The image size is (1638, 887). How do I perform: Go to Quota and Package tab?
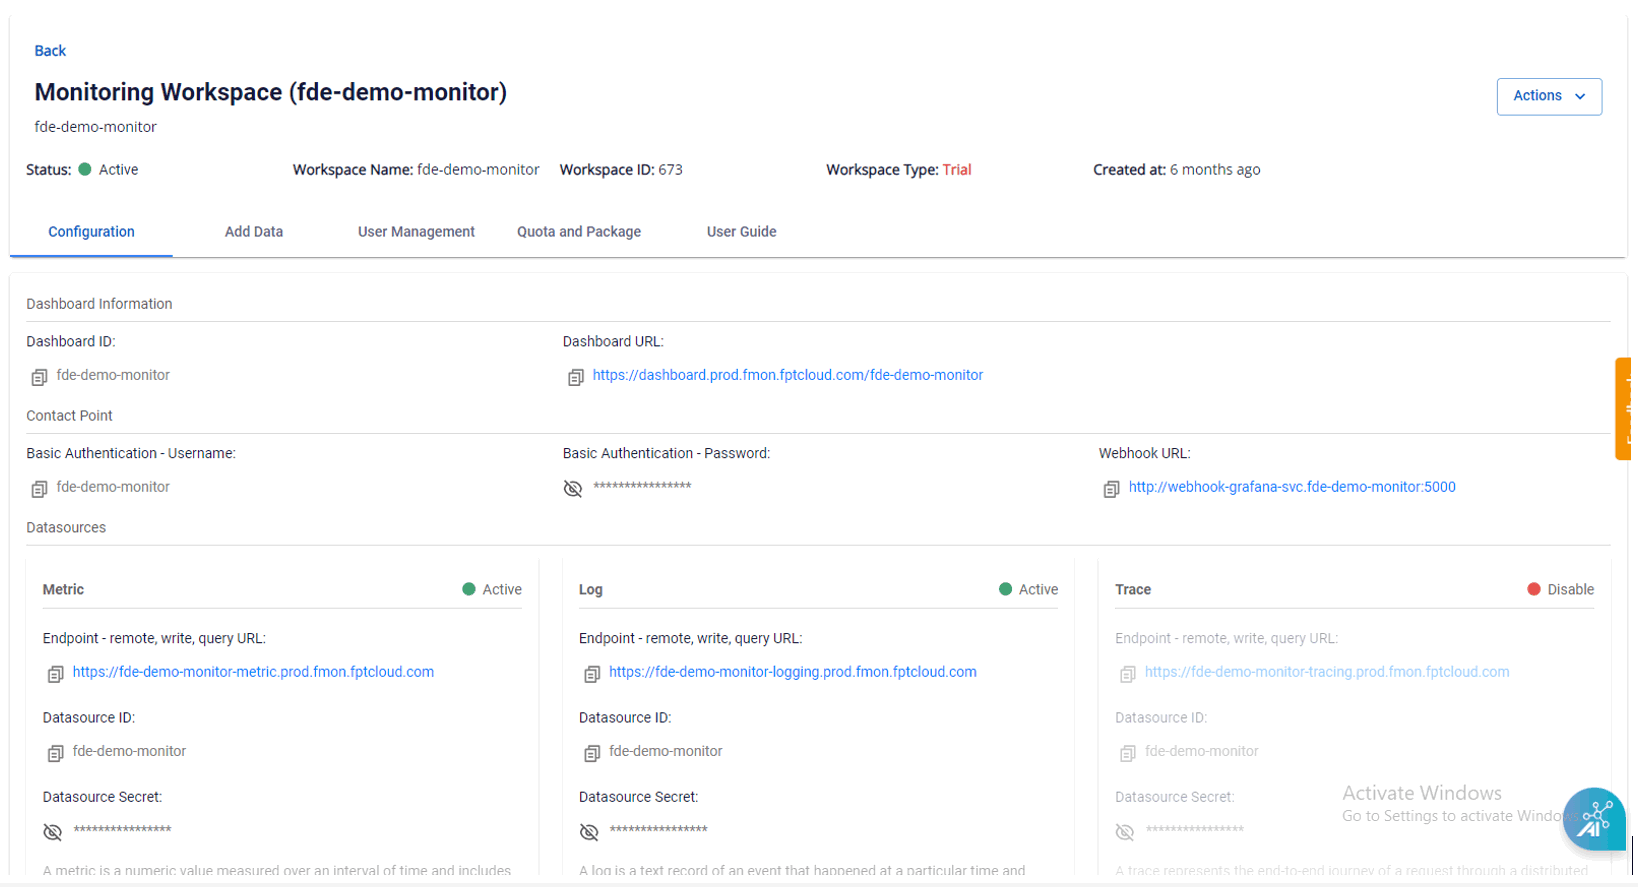coord(579,232)
